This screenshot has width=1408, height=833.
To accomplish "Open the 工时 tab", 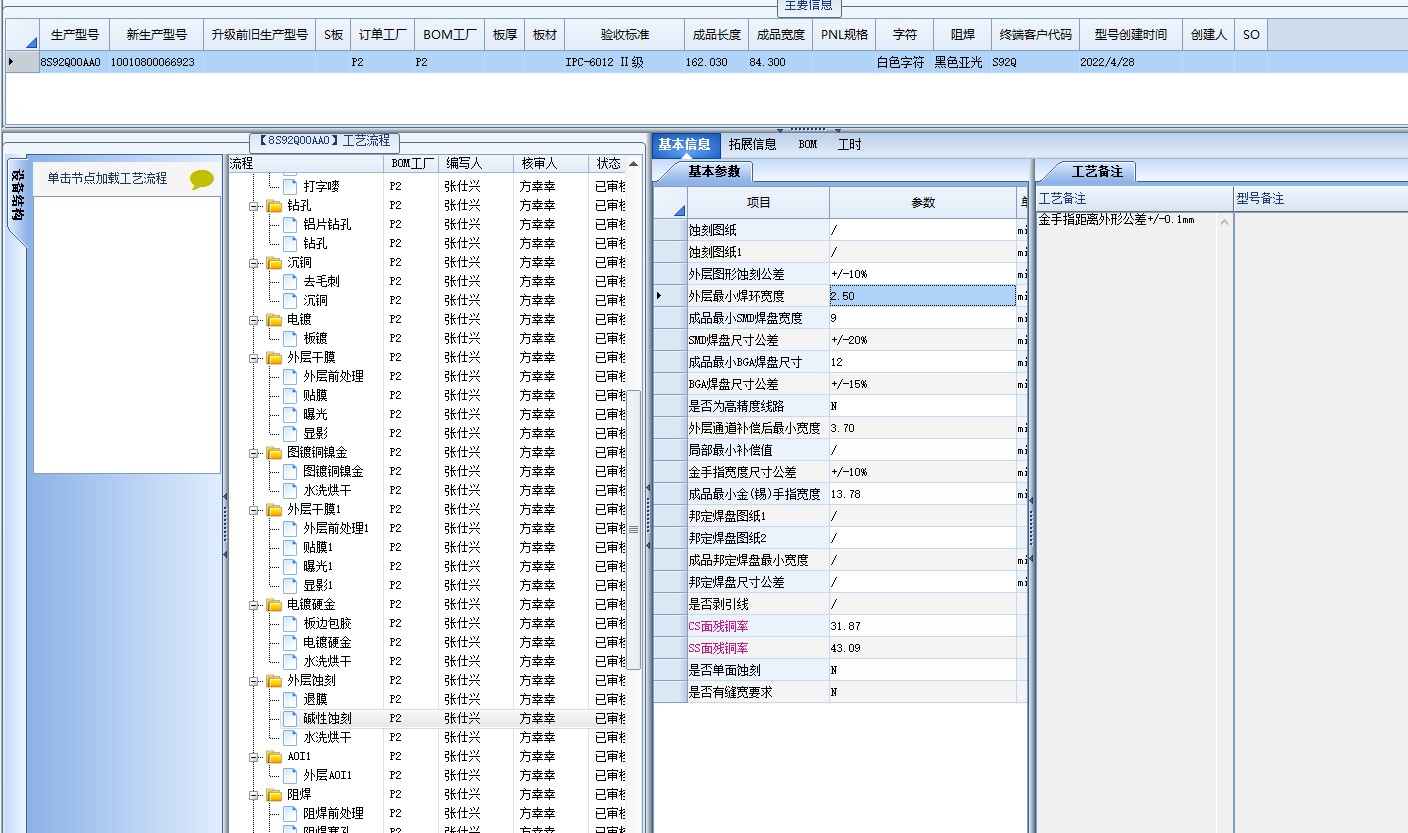I will tap(849, 145).
